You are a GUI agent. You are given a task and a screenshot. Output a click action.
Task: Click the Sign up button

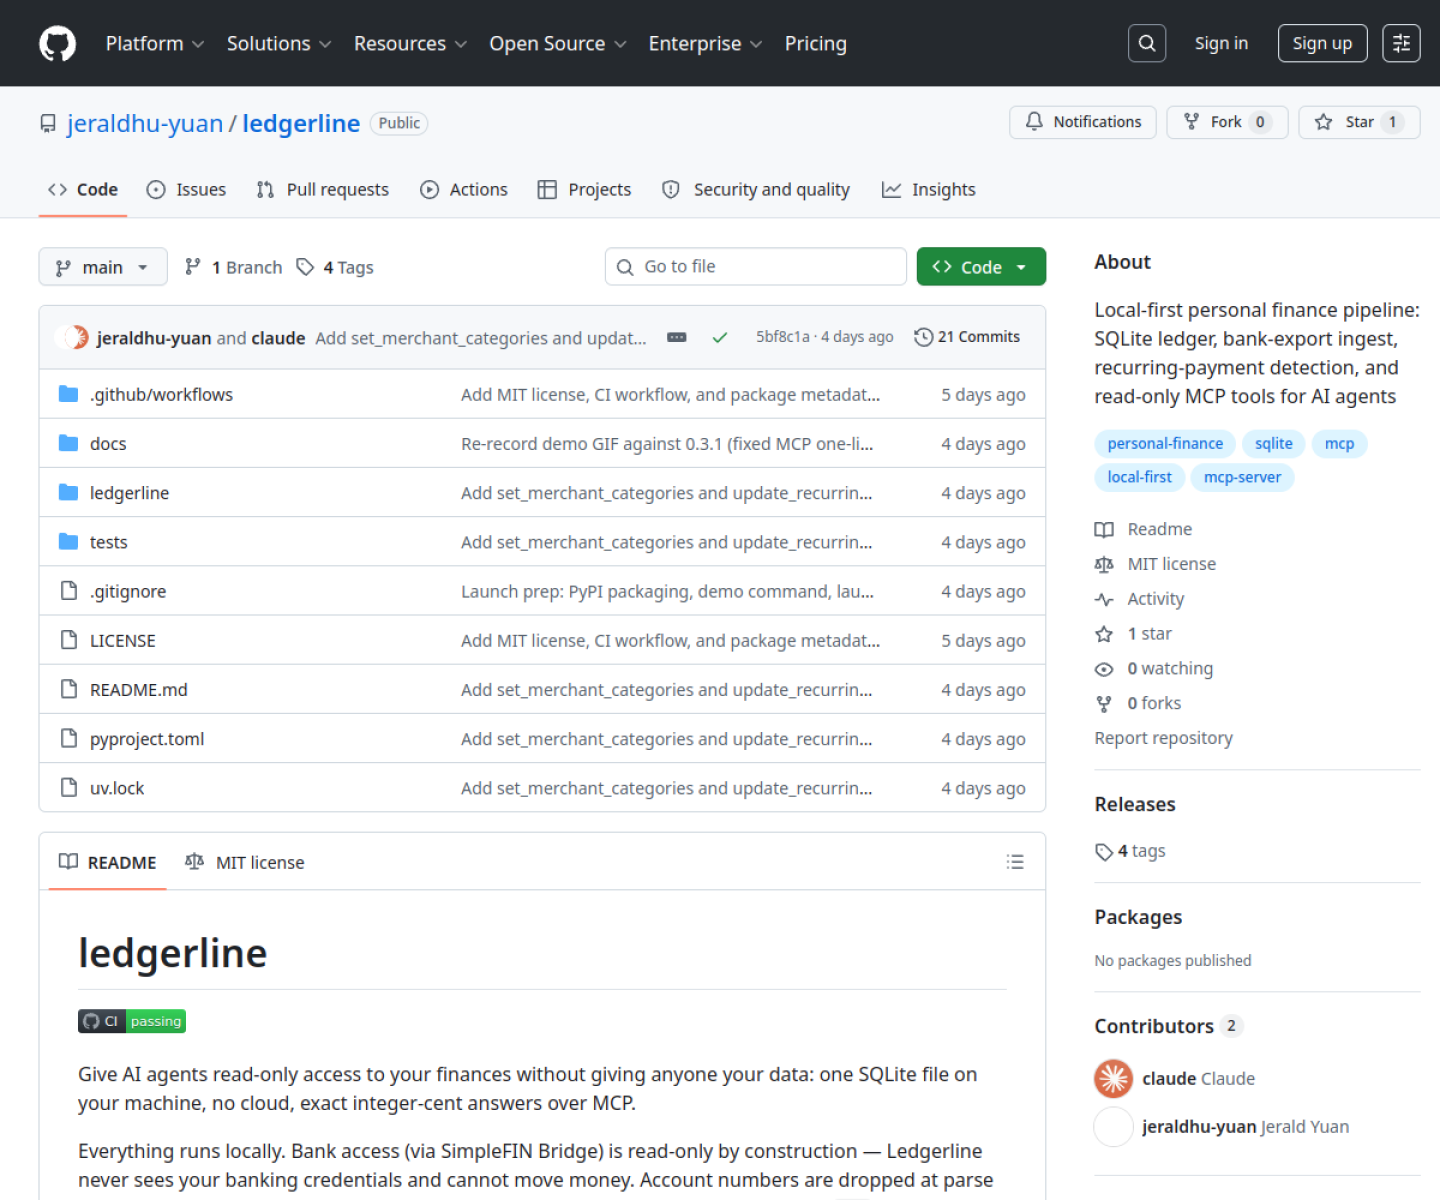[x=1322, y=43]
